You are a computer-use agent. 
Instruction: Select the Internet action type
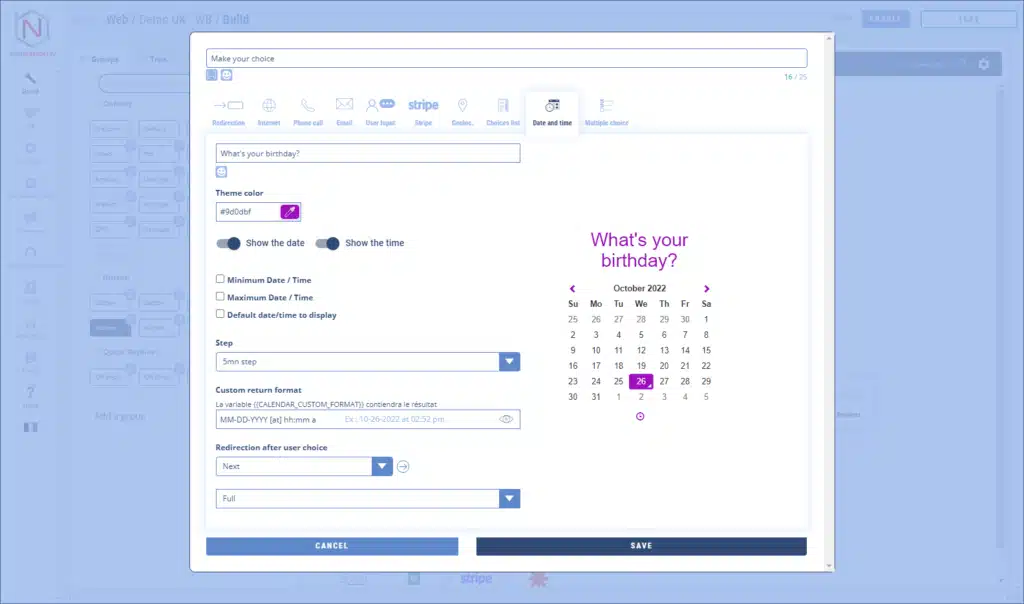(269, 111)
